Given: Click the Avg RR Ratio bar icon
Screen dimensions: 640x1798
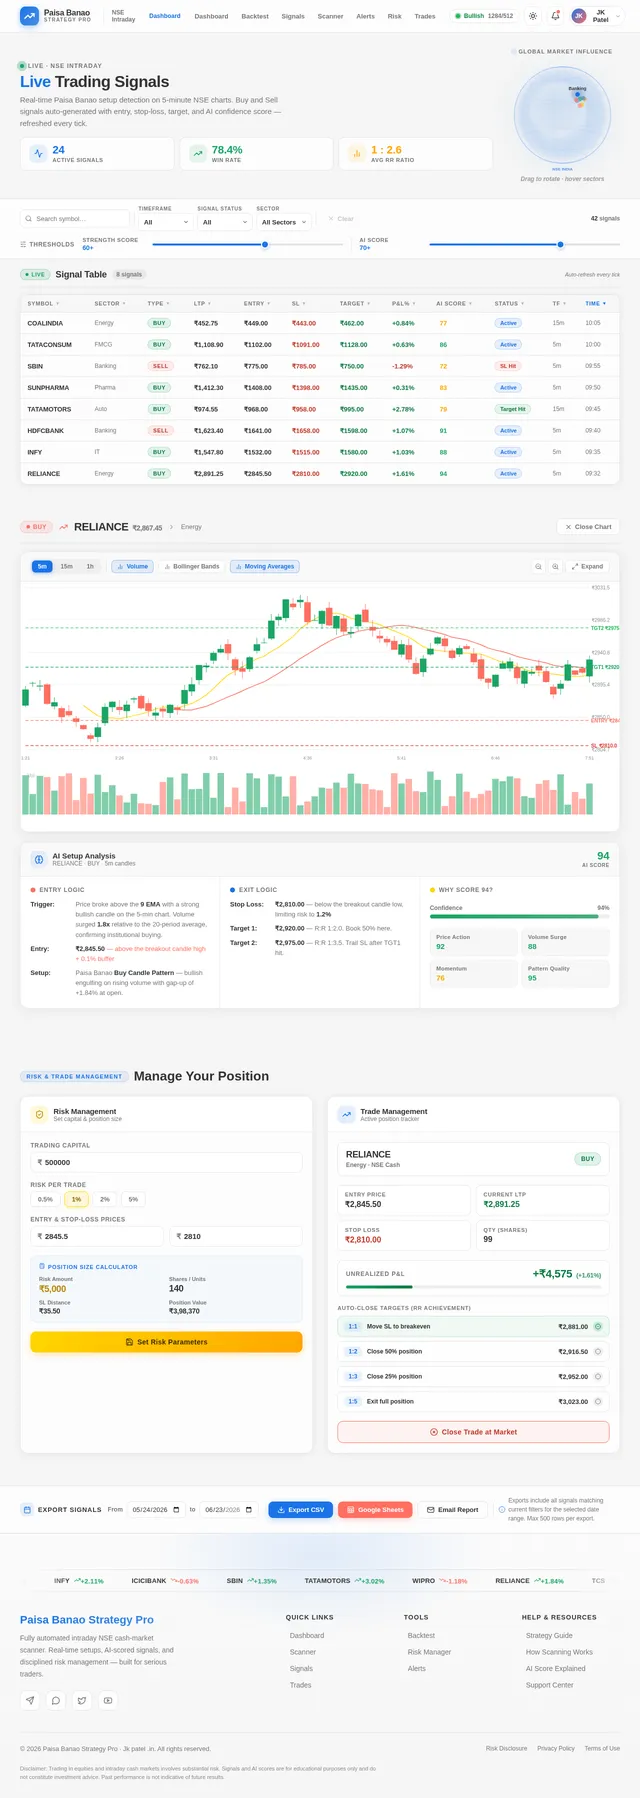Looking at the screenshot, I should (x=356, y=153).
